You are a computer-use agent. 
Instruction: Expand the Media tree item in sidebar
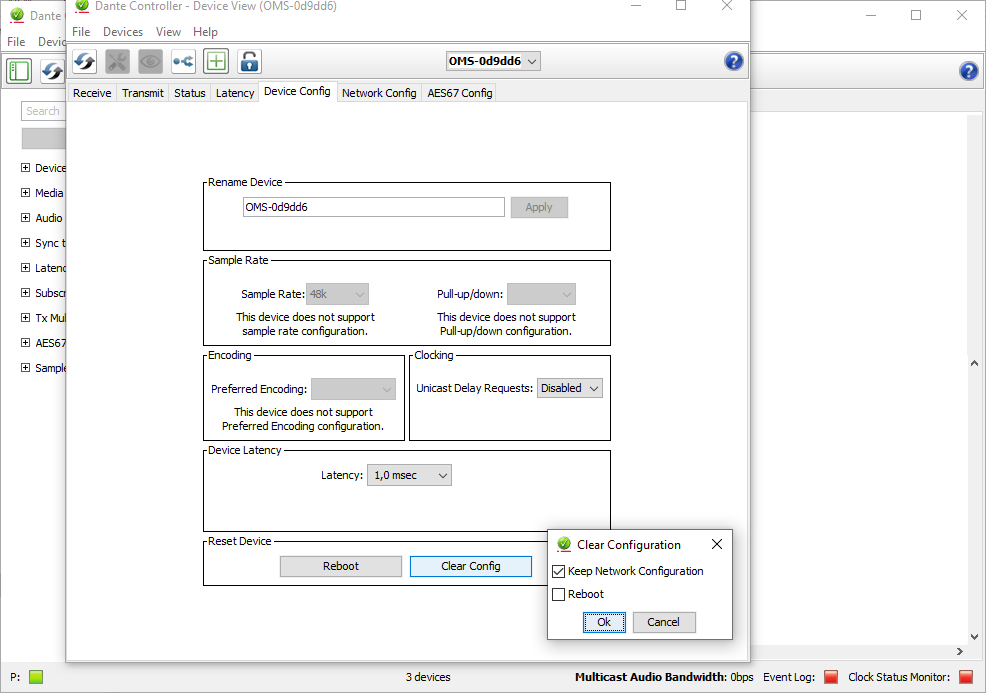click(26, 193)
